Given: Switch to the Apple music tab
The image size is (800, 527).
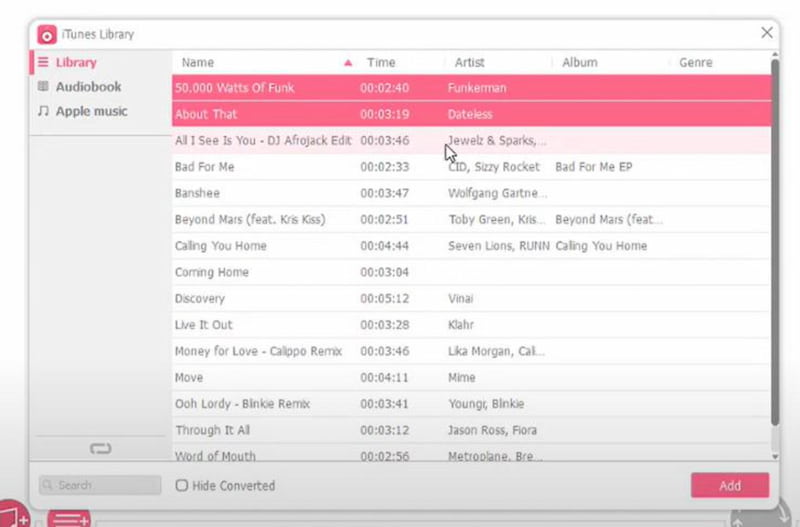Looking at the screenshot, I should [91, 111].
